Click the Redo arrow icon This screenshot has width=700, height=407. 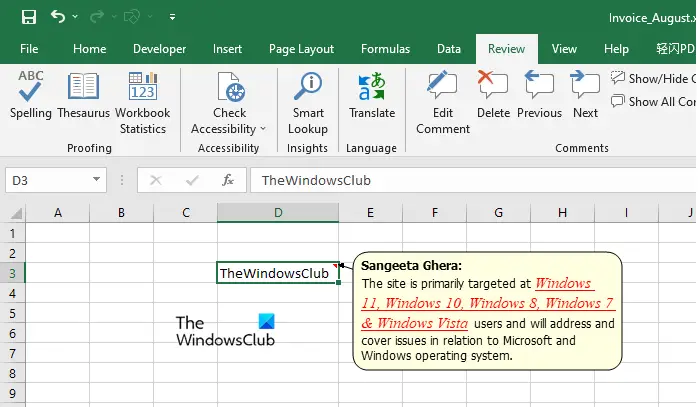(96, 17)
